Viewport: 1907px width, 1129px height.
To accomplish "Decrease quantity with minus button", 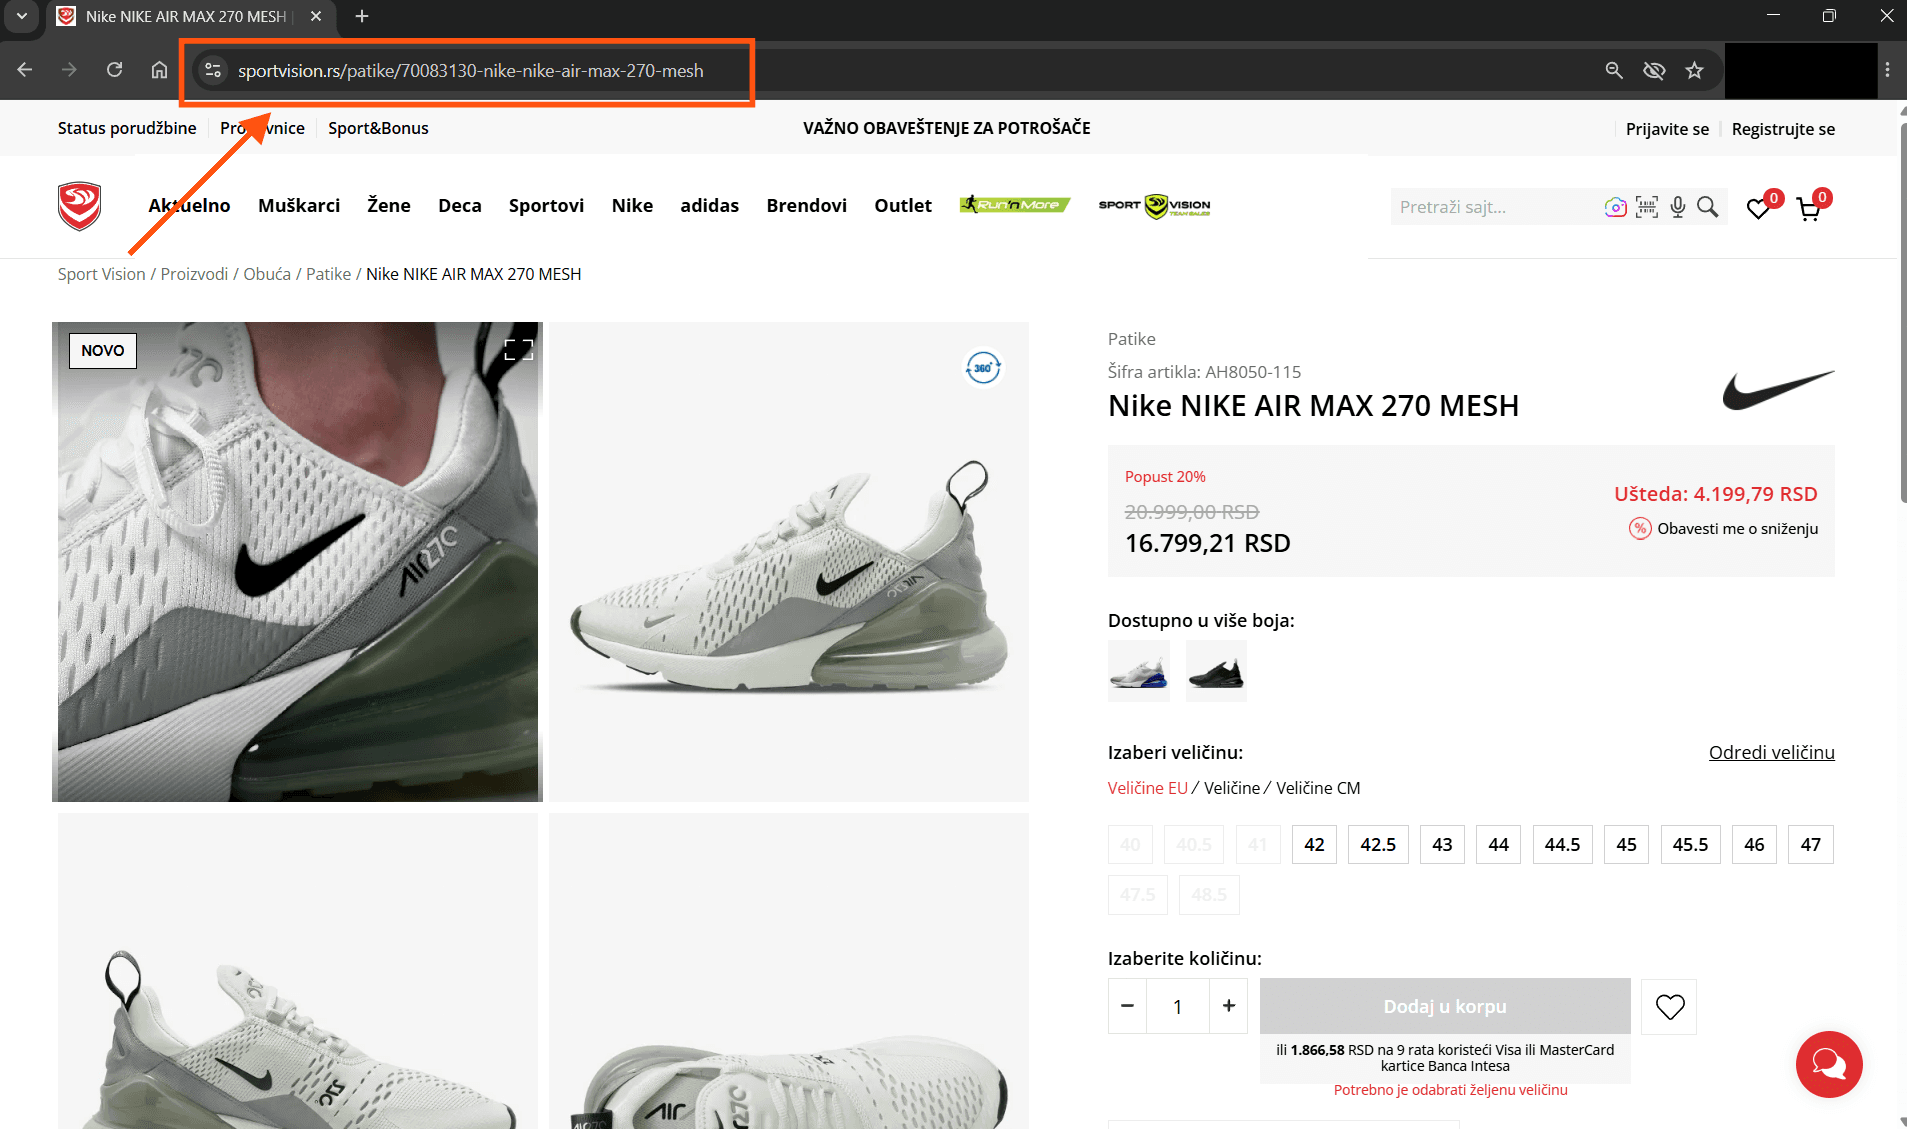I will [x=1127, y=1006].
